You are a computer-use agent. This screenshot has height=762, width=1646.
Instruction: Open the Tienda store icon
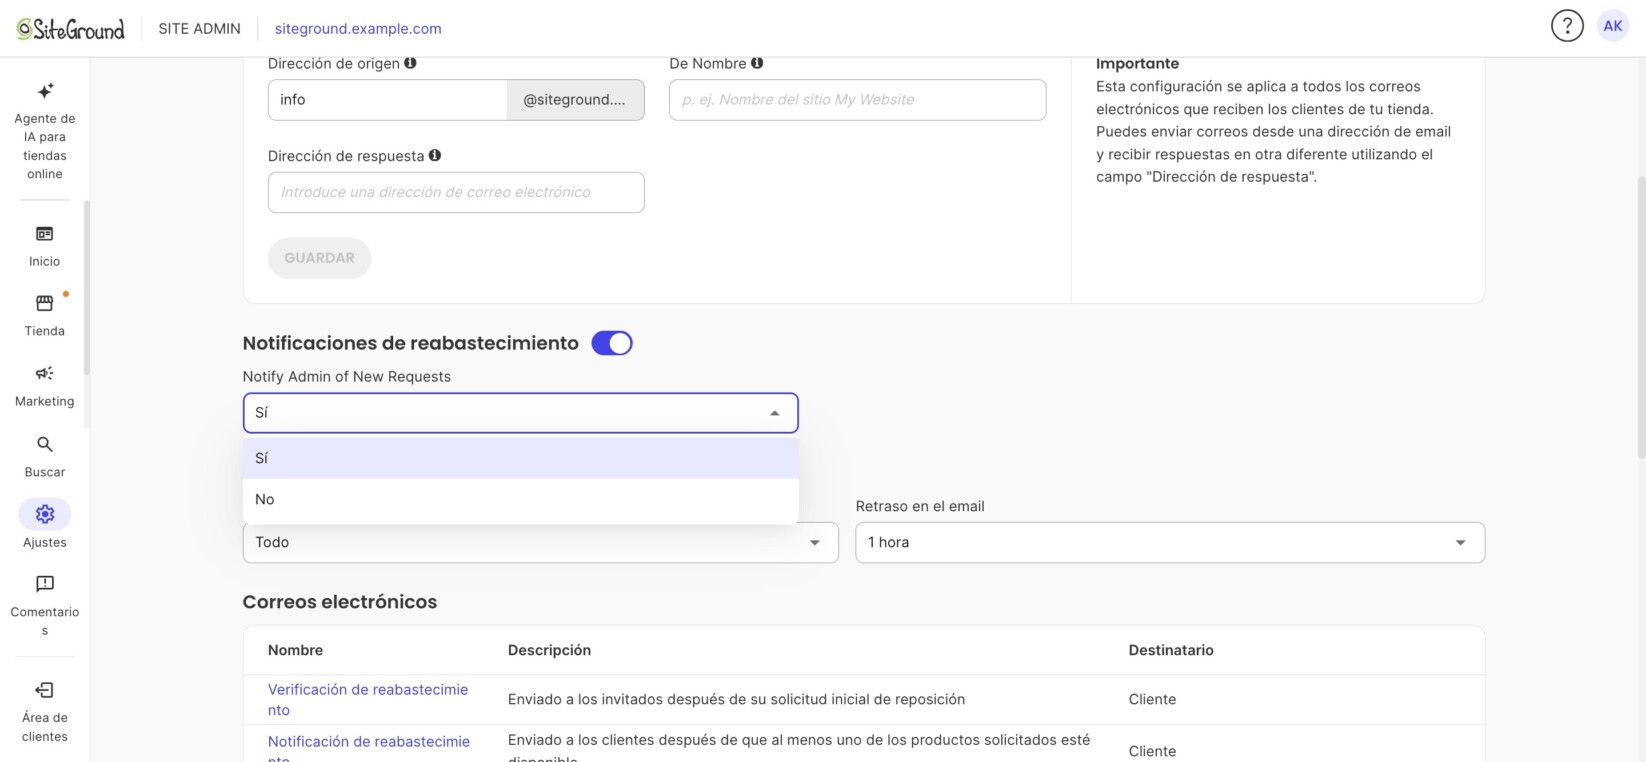[x=45, y=303]
